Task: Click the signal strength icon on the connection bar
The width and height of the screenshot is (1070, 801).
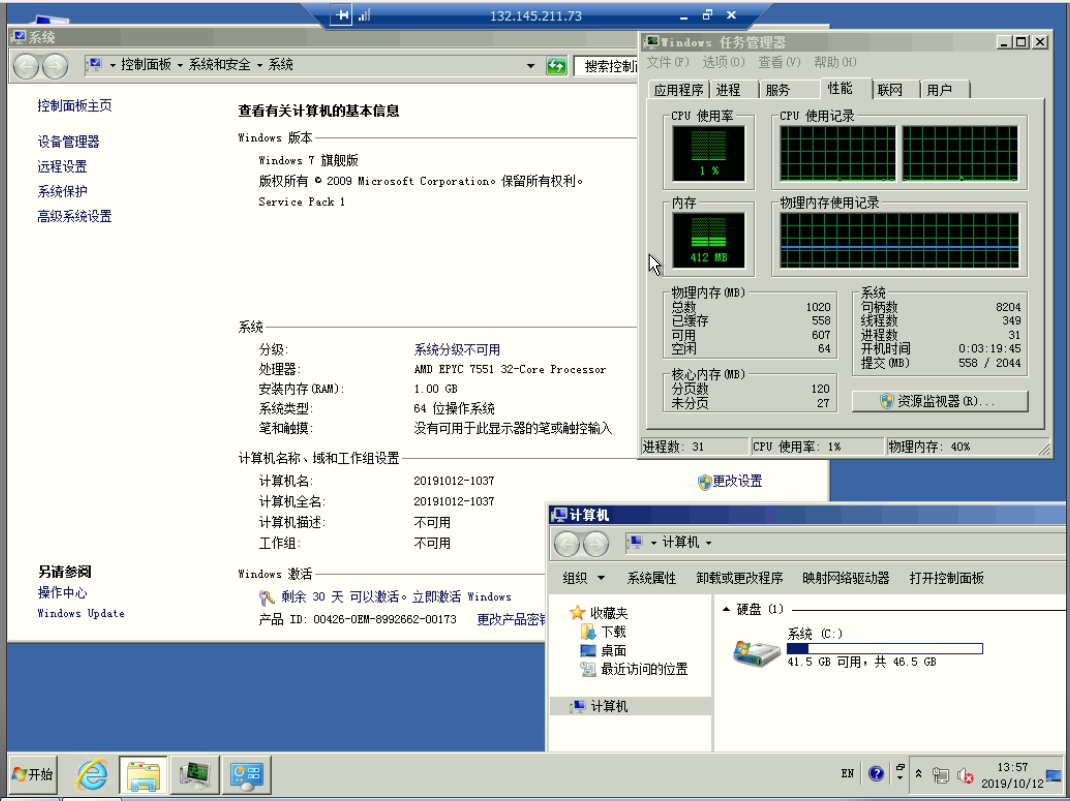Action: tap(364, 15)
